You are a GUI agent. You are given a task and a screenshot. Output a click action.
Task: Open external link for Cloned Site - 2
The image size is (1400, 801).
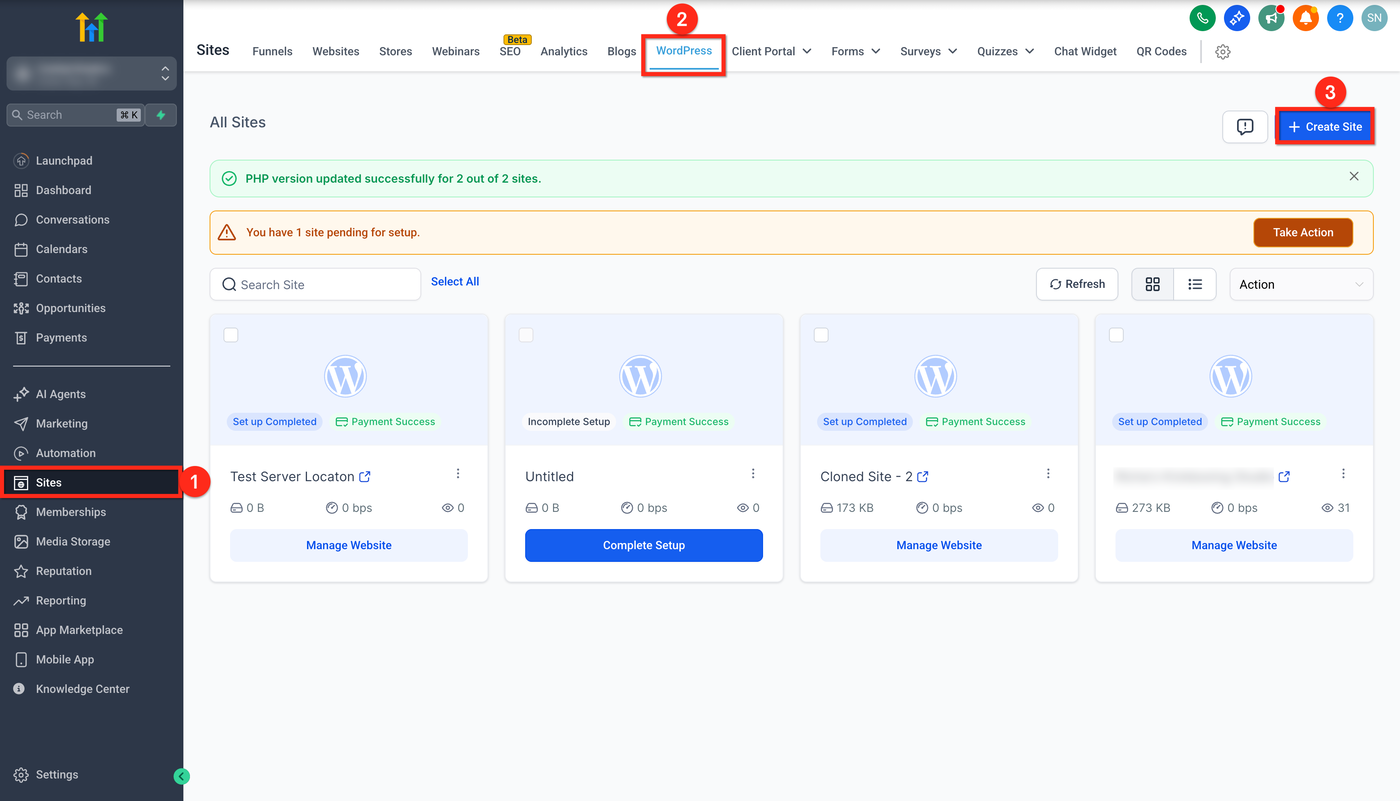[x=923, y=477]
